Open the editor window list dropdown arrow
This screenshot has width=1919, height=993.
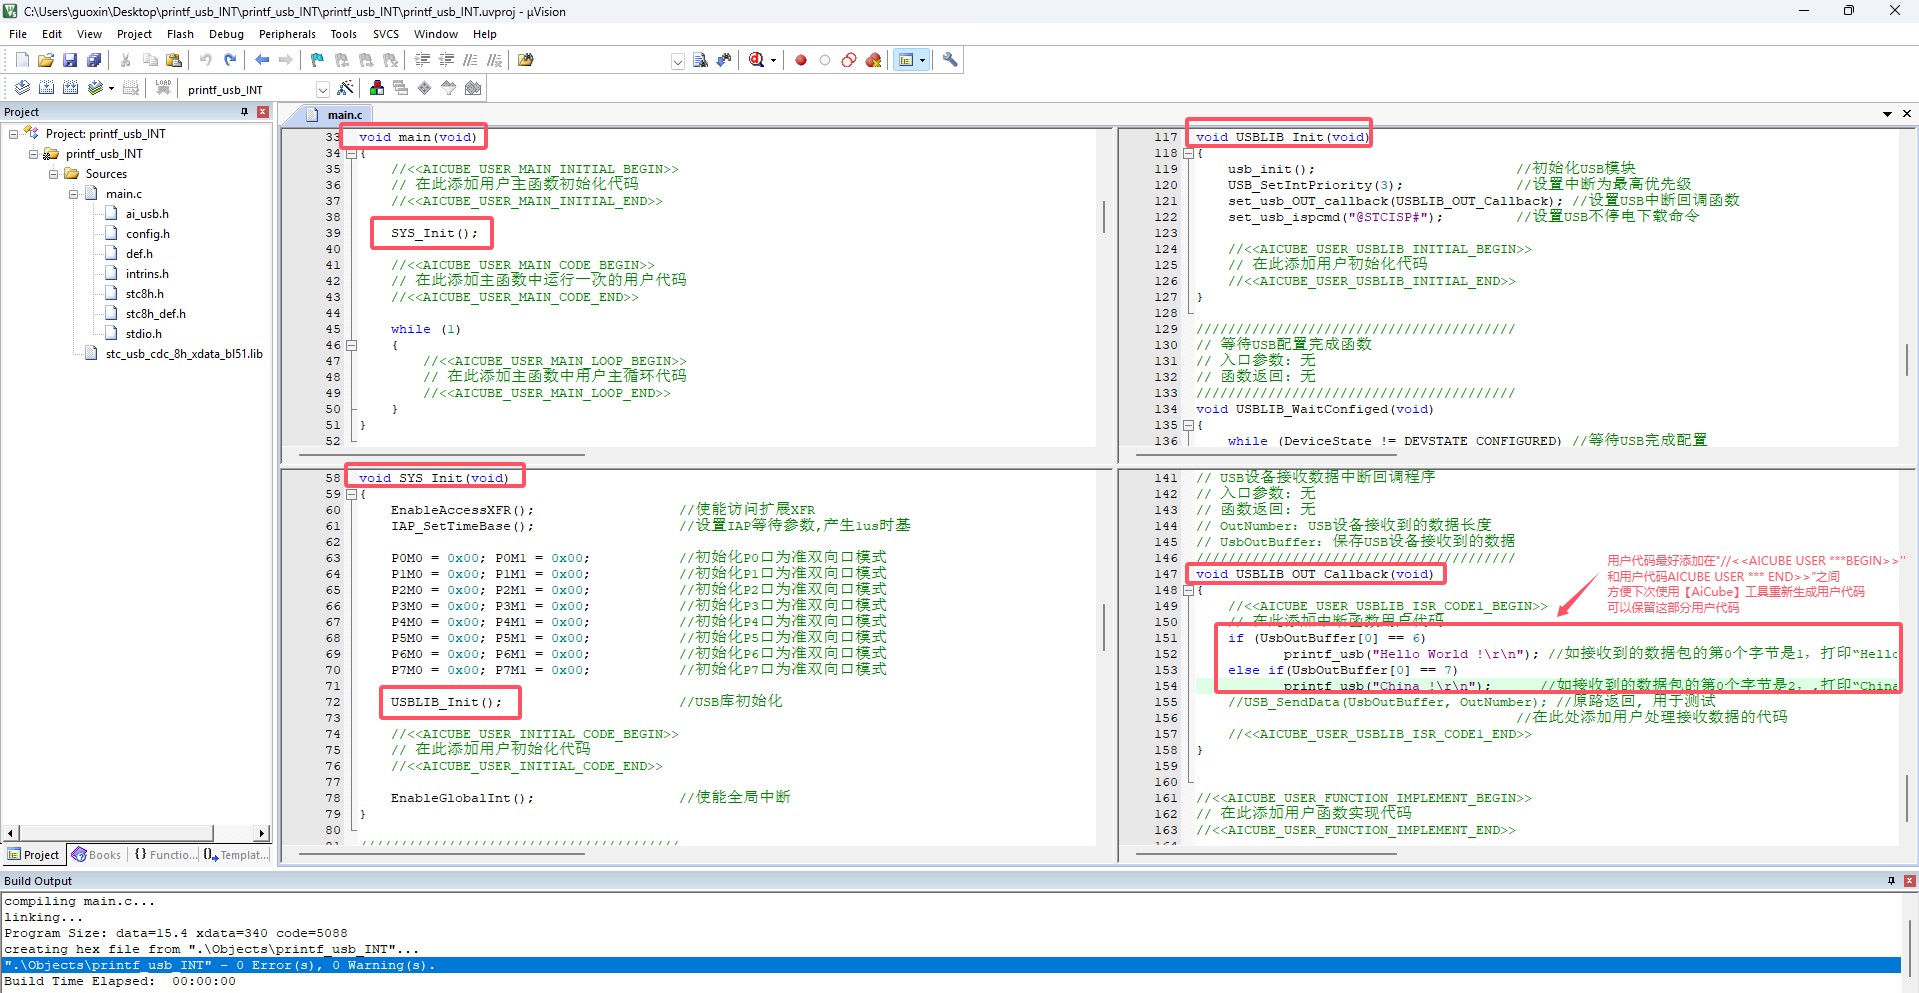[x=1887, y=114]
